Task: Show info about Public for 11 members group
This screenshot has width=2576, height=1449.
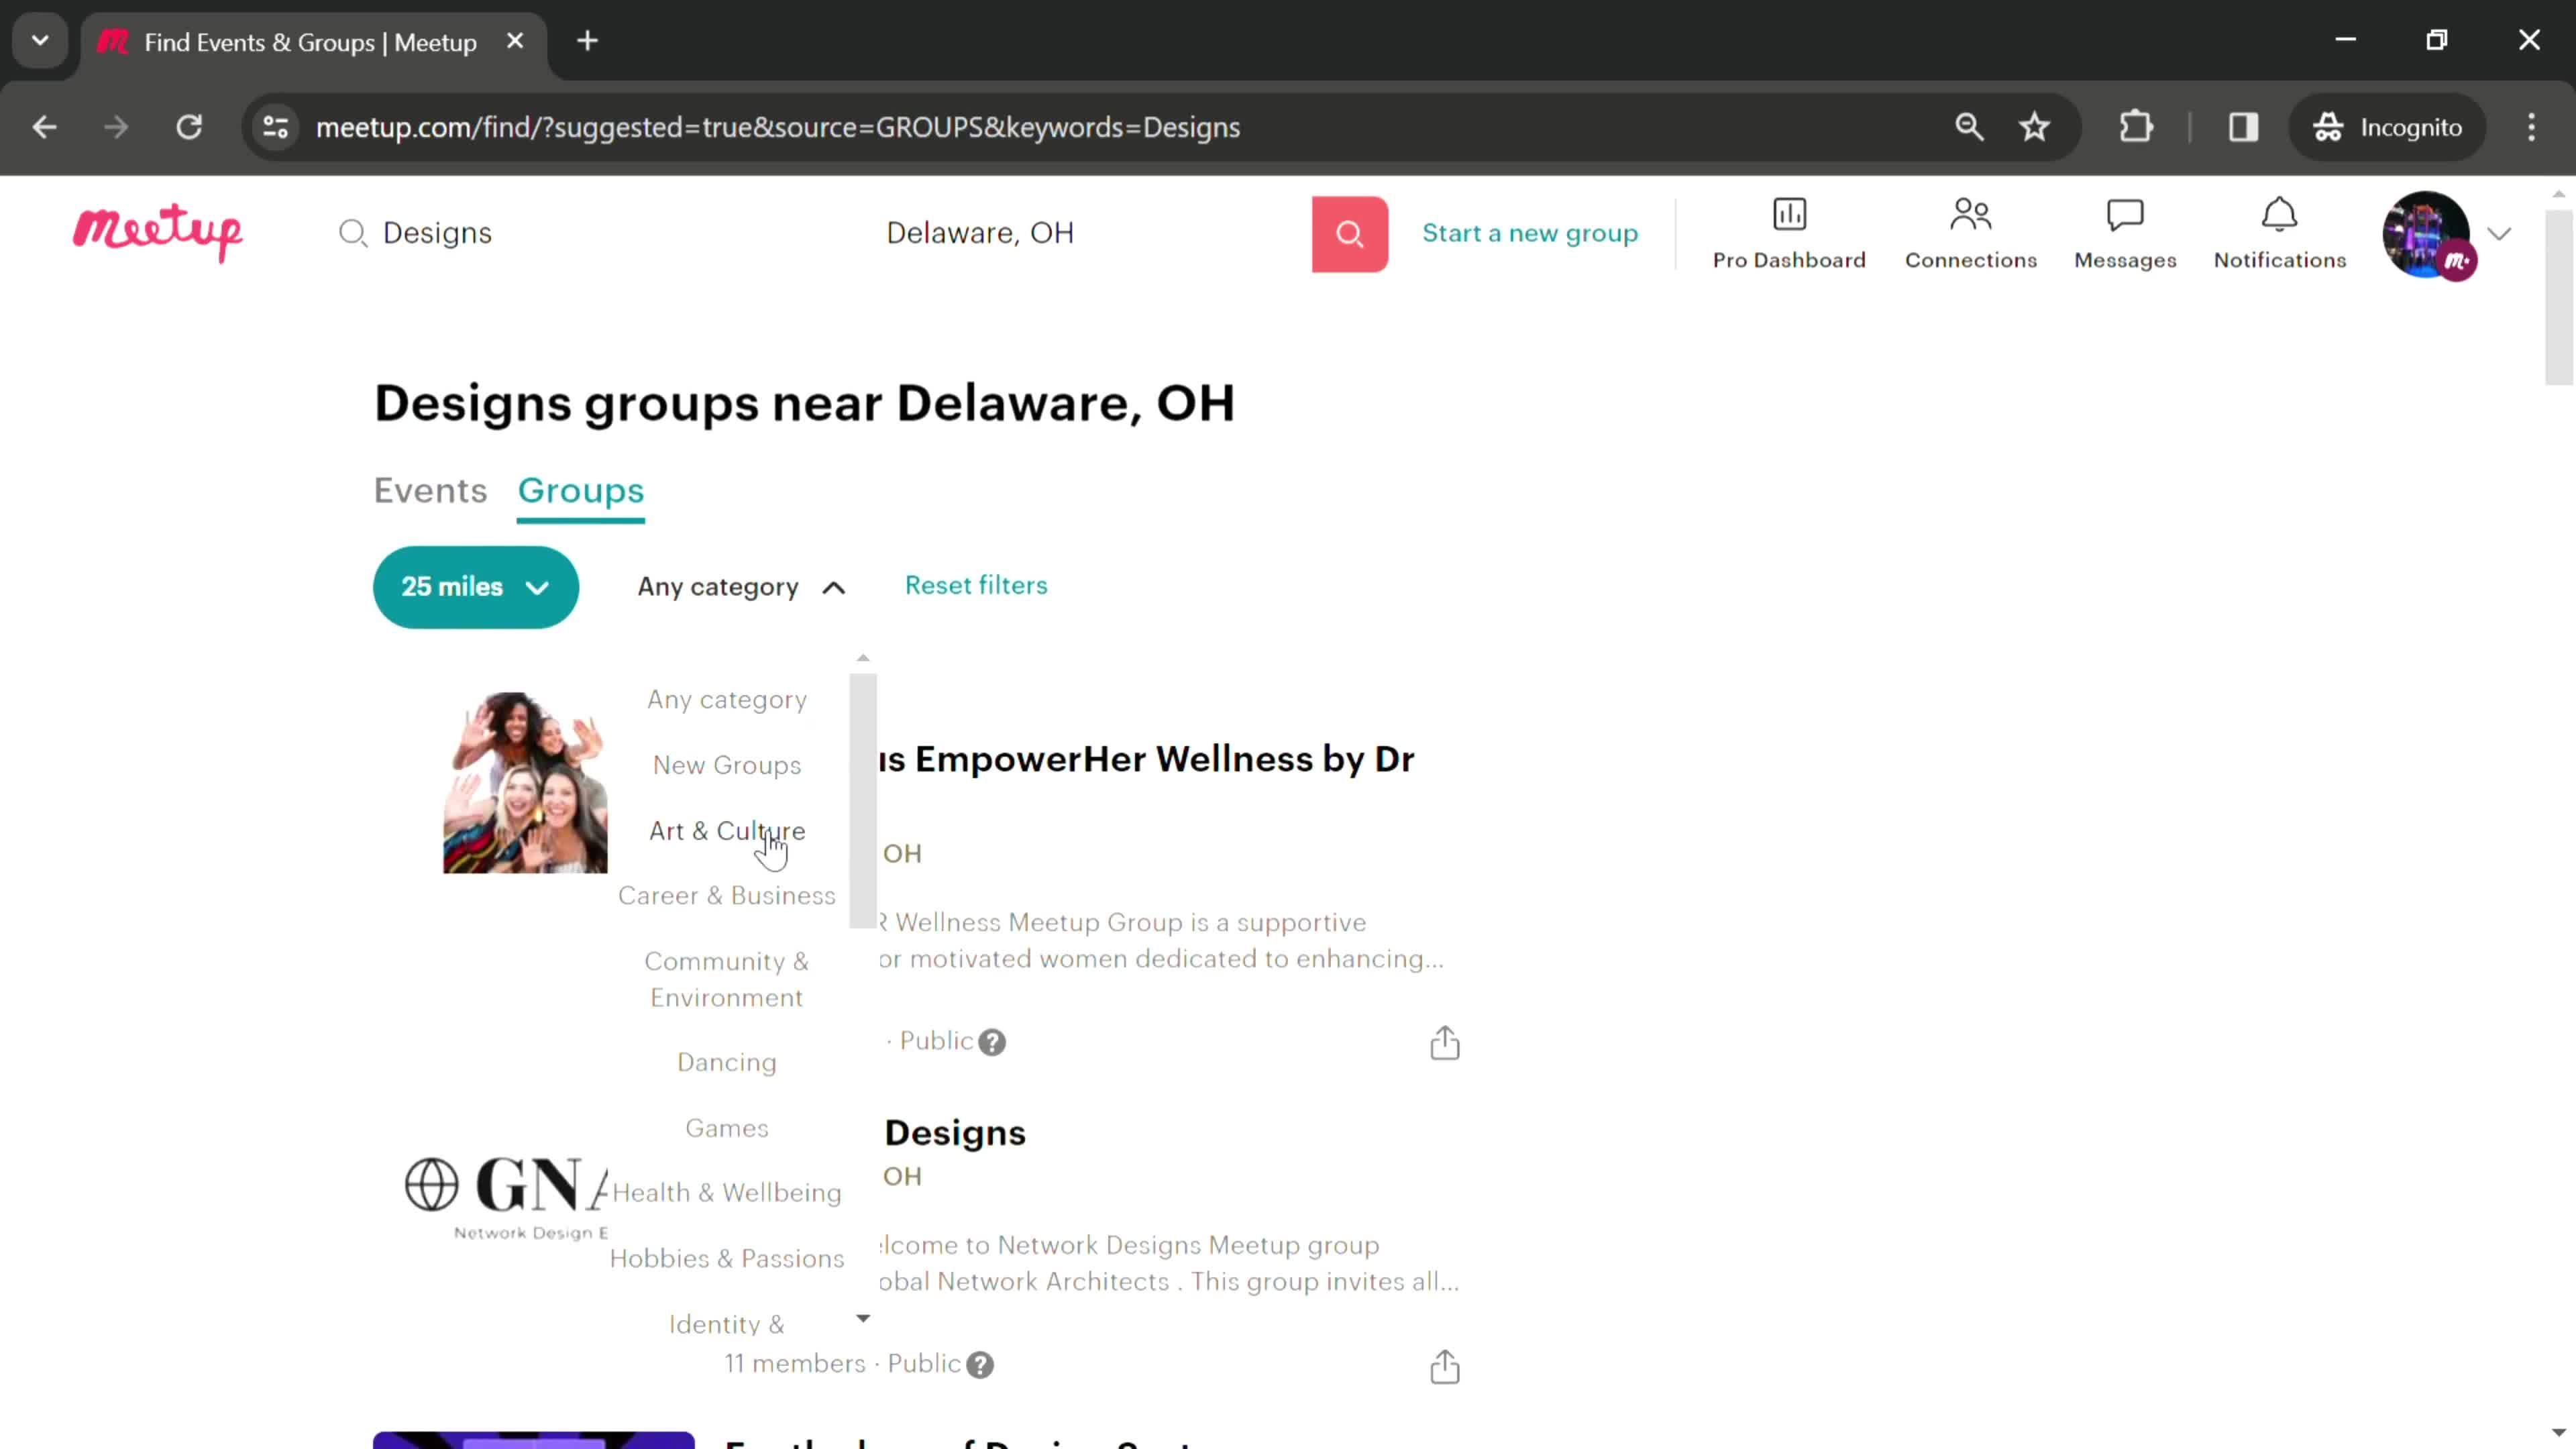Action: coord(980,1365)
